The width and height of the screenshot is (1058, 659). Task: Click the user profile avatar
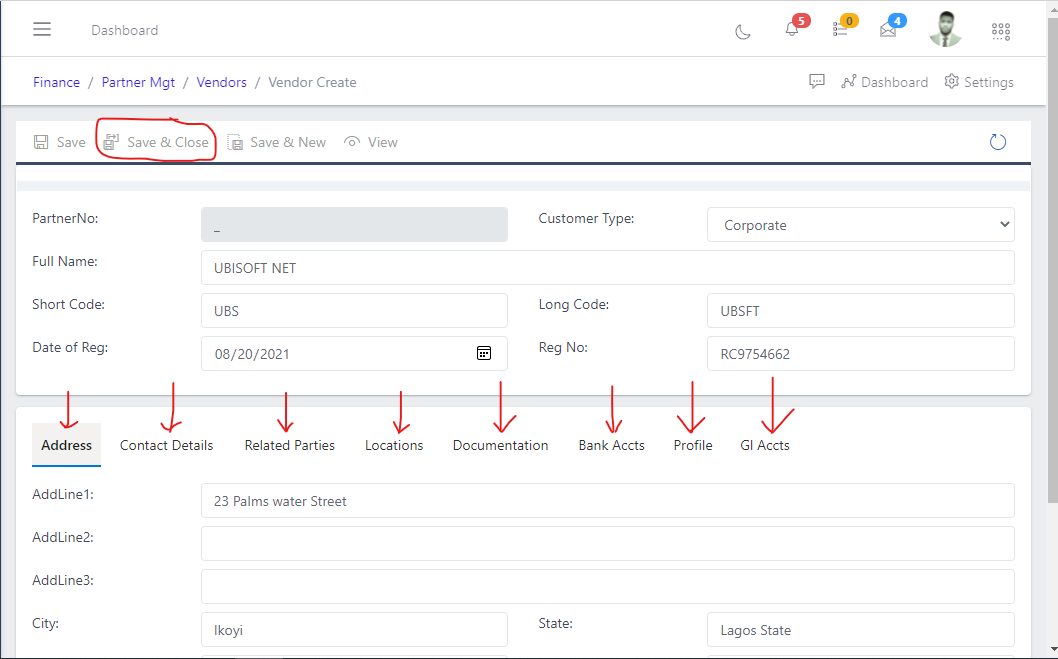[945, 29]
